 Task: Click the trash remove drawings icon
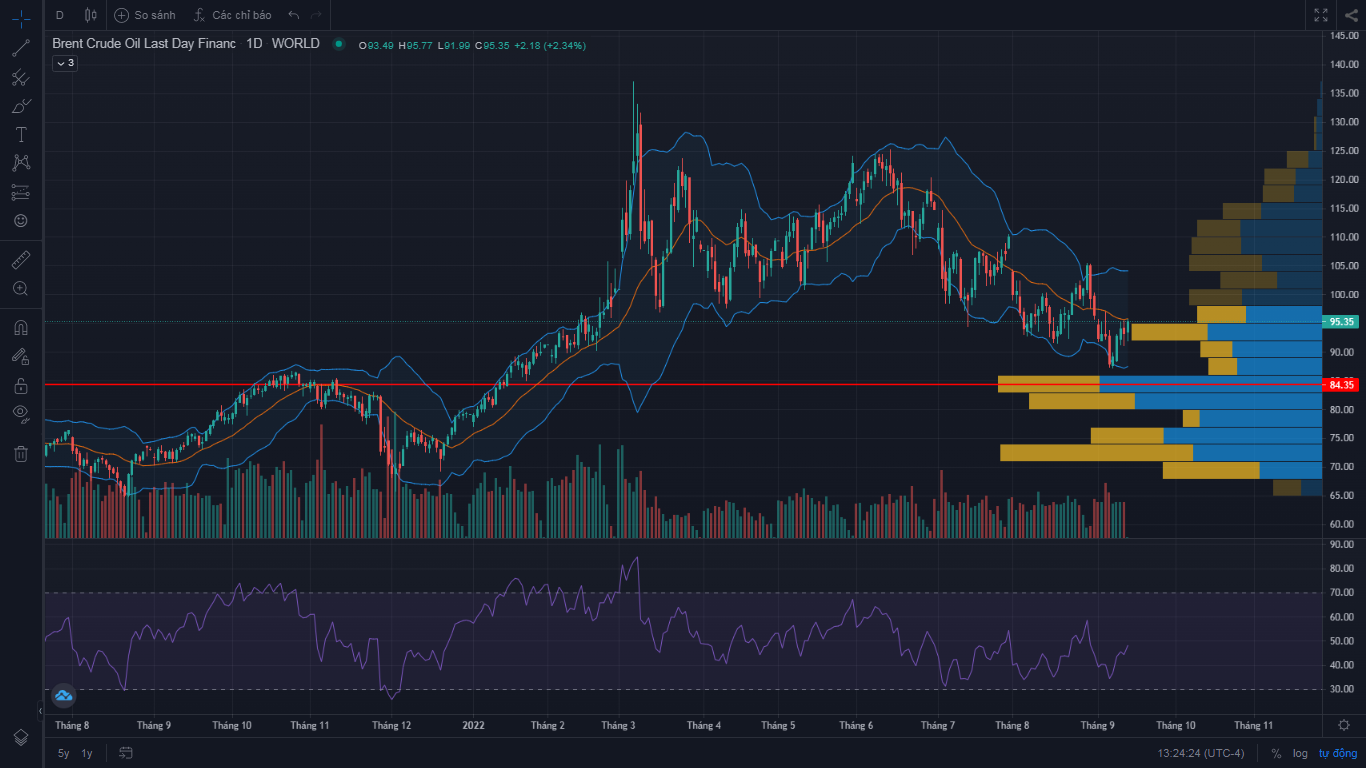[21, 454]
